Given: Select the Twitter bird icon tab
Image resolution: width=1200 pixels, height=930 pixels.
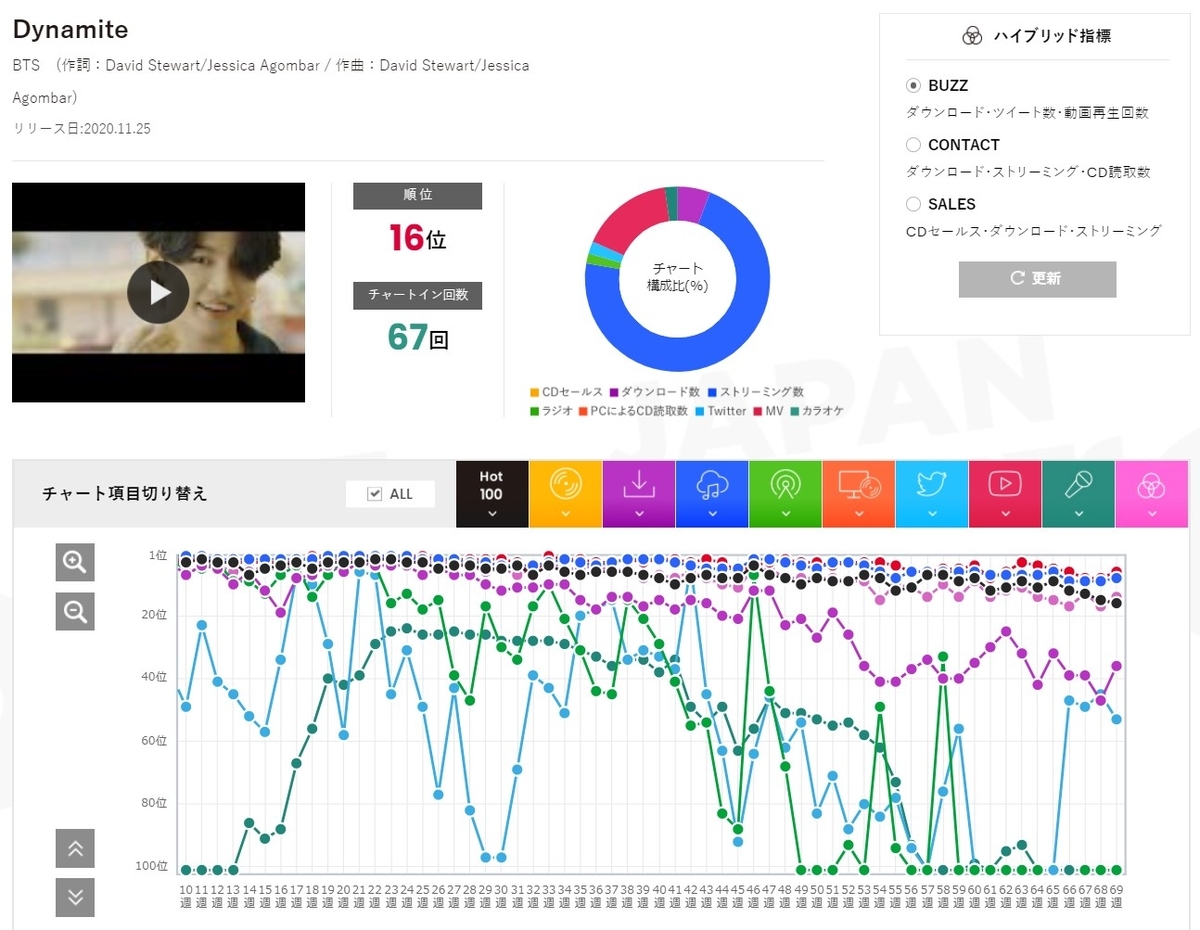Looking at the screenshot, I should point(932,485).
